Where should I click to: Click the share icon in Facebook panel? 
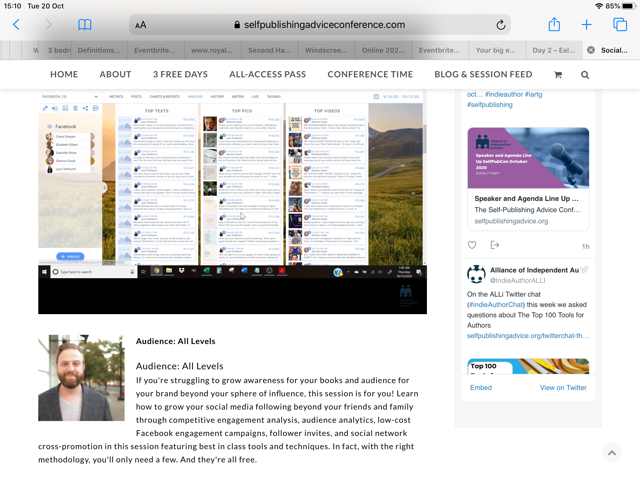point(85,108)
